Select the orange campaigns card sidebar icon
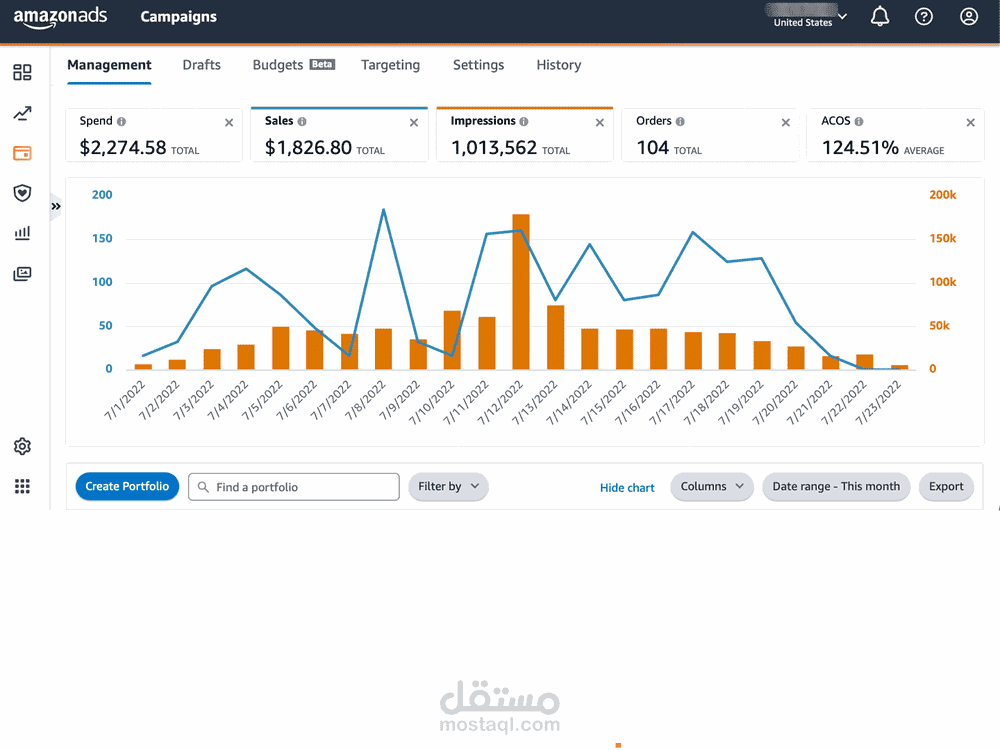Image resolution: width=1000 pixels, height=750 pixels. (x=22, y=153)
